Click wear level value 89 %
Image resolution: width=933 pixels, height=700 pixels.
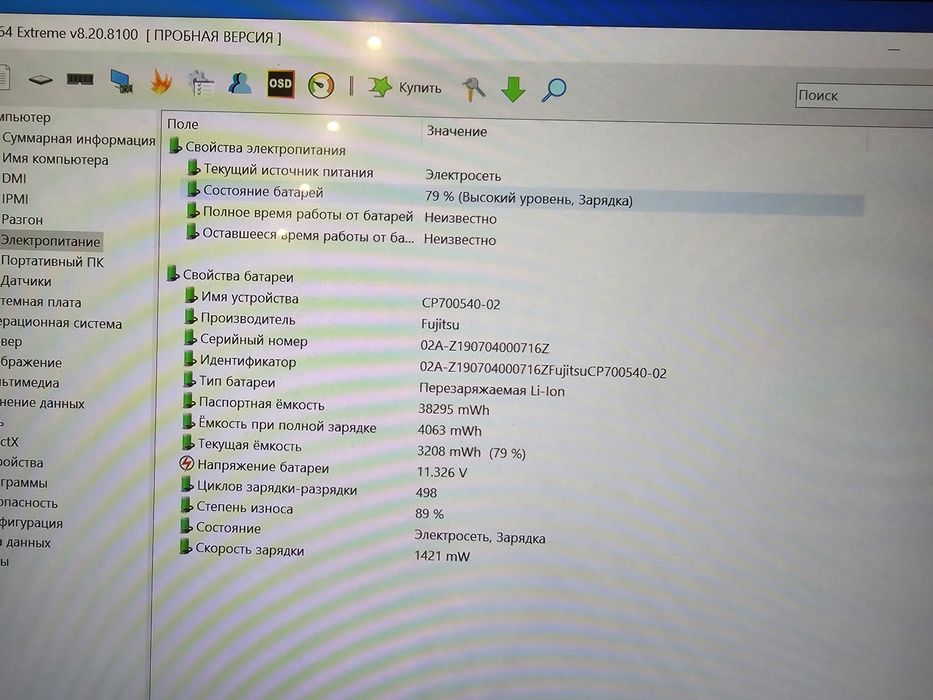click(x=430, y=513)
